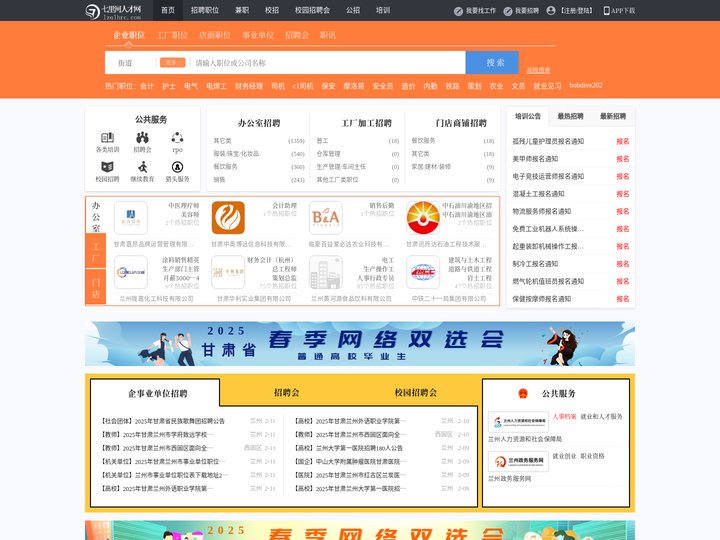Open 培训 in top navigation

pos(383,10)
